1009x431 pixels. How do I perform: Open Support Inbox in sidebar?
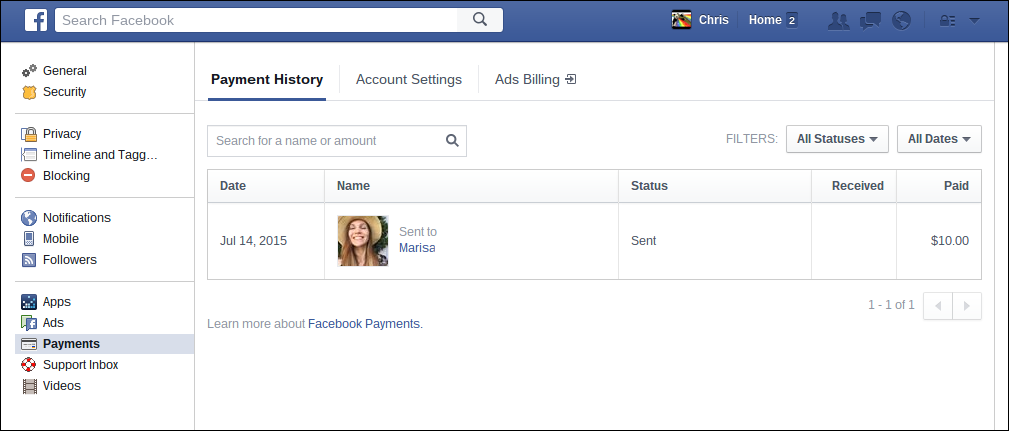[x=80, y=365]
